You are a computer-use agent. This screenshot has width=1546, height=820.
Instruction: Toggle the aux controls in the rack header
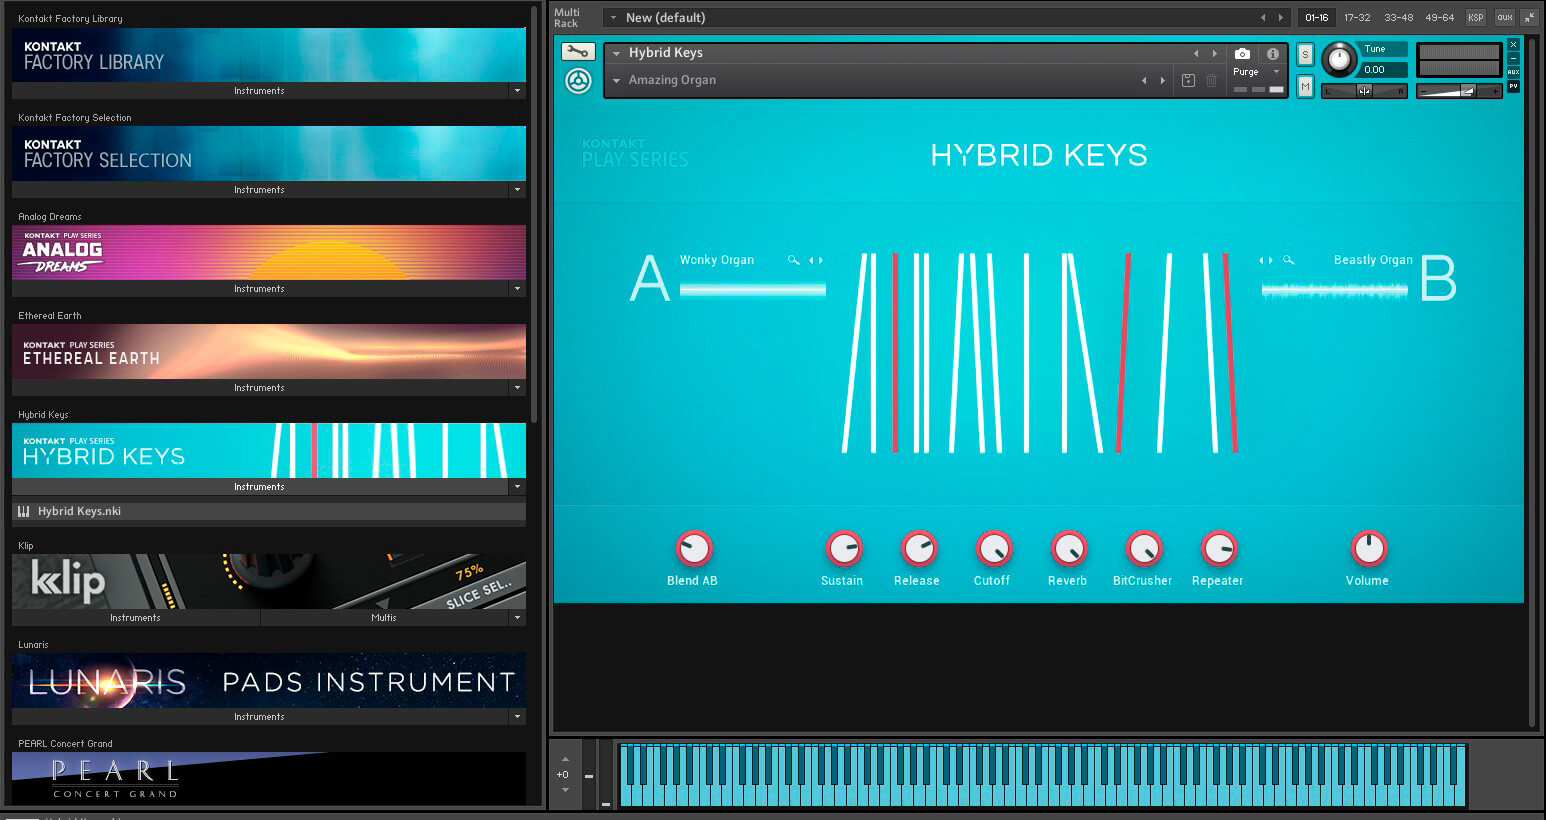point(1504,17)
